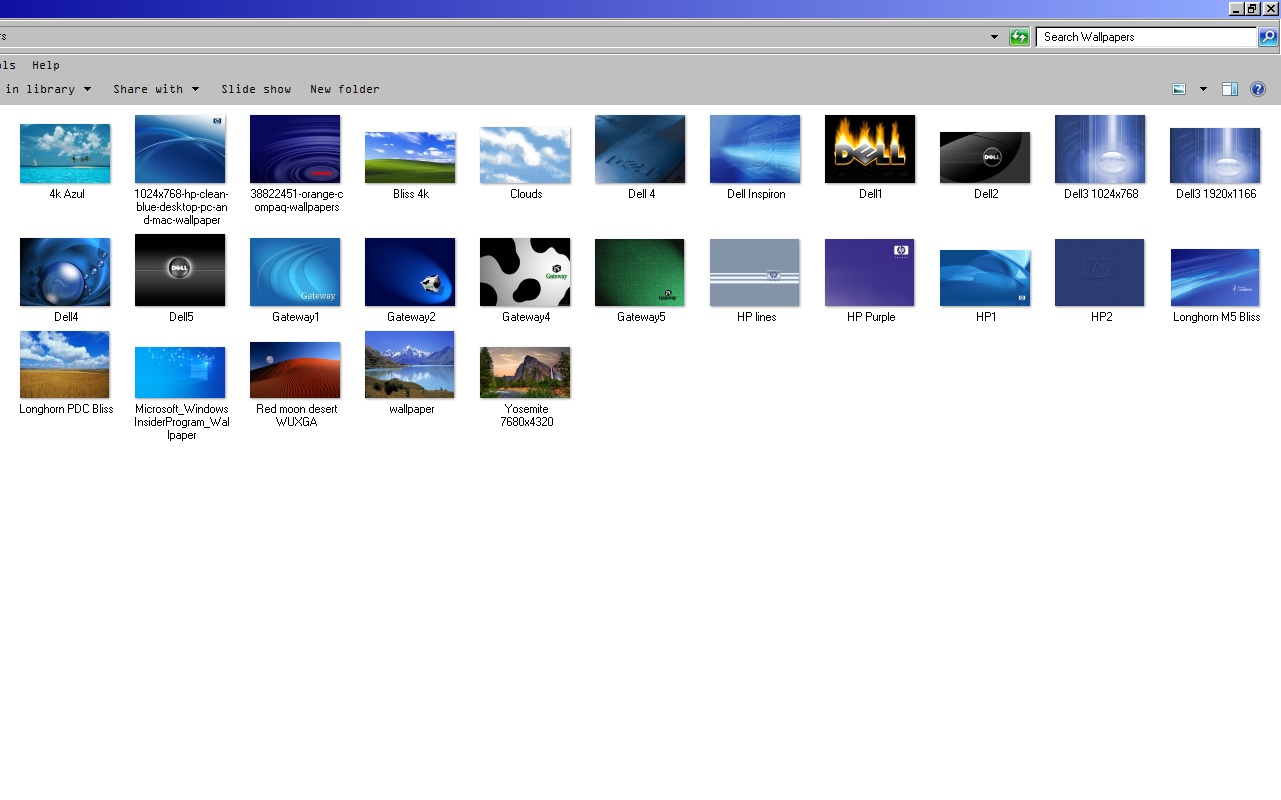This screenshot has height=800, width=1281.
Task: Select the Yosemite 7680x4320 thumbnail
Action: [x=525, y=372]
